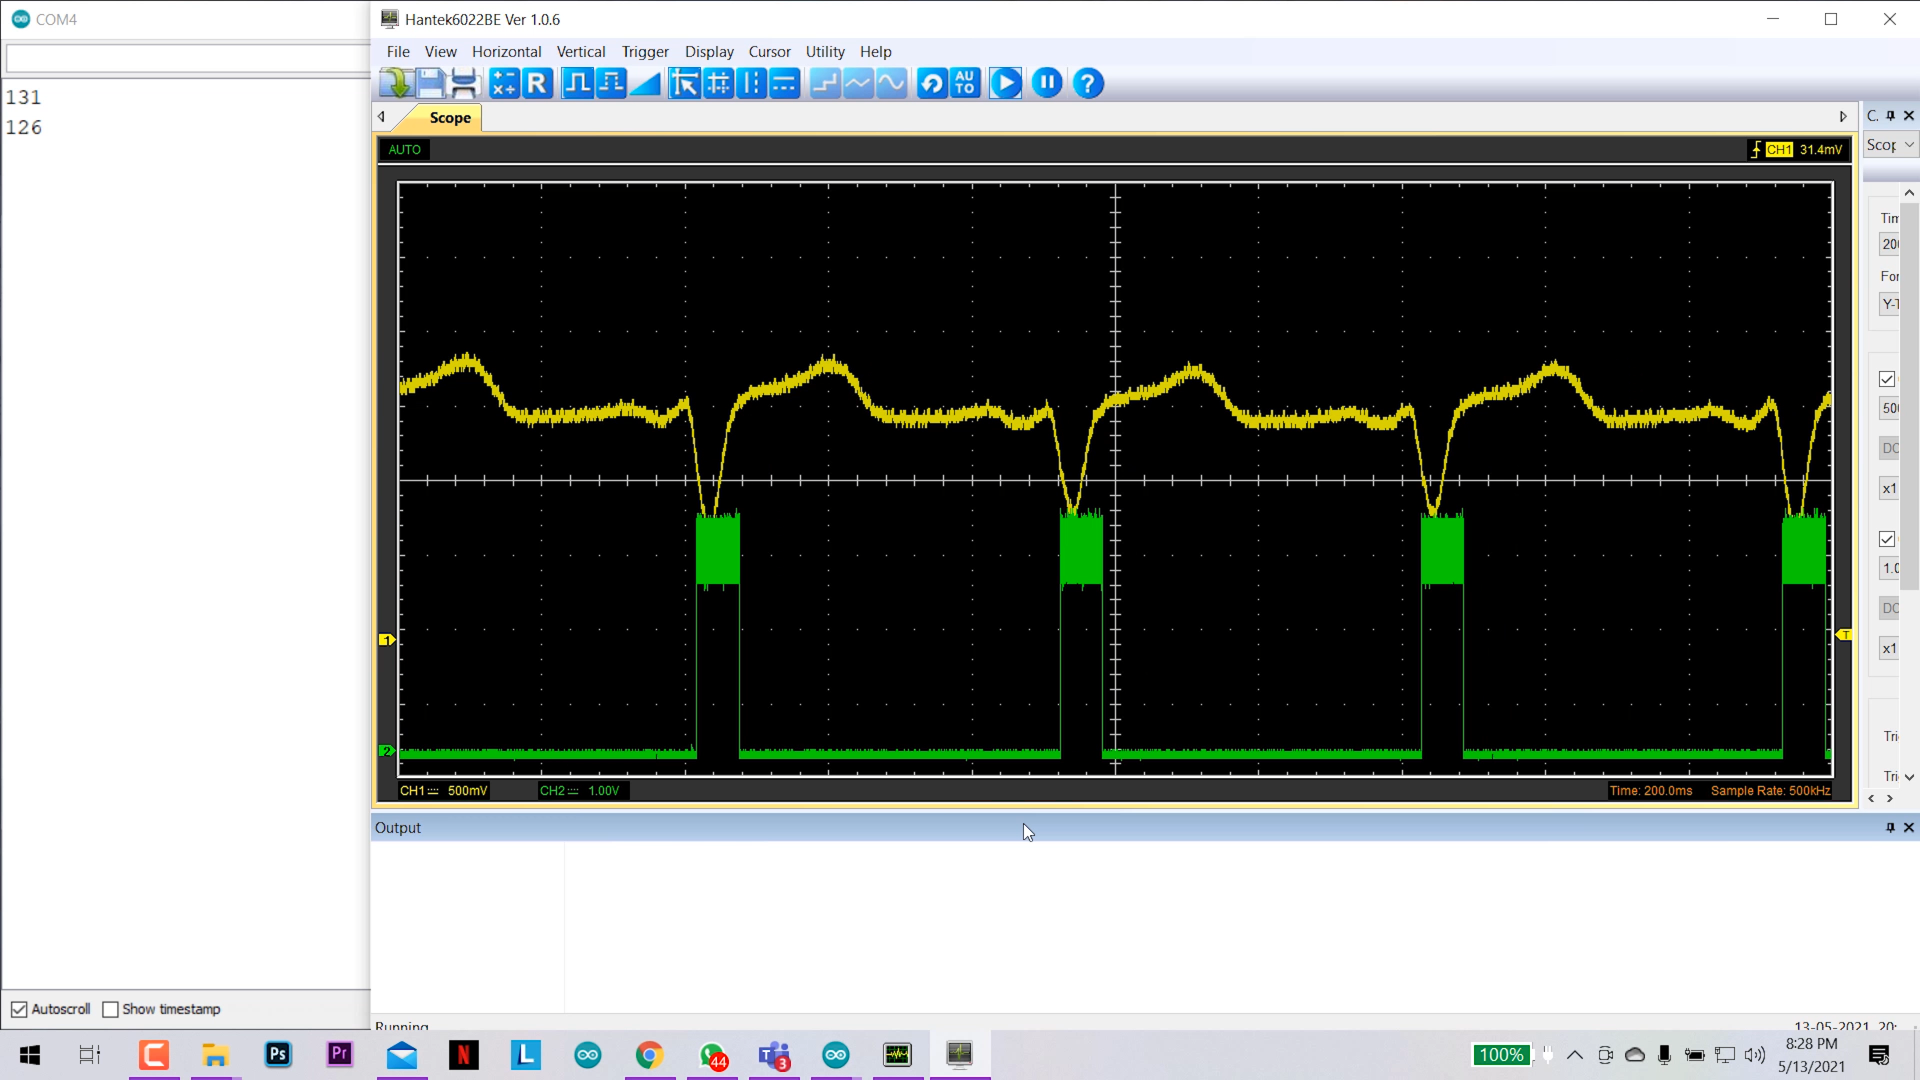This screenshot has height=1080, width=1920.
Task: Open the Cursor menu
Action: coord(769,51)
